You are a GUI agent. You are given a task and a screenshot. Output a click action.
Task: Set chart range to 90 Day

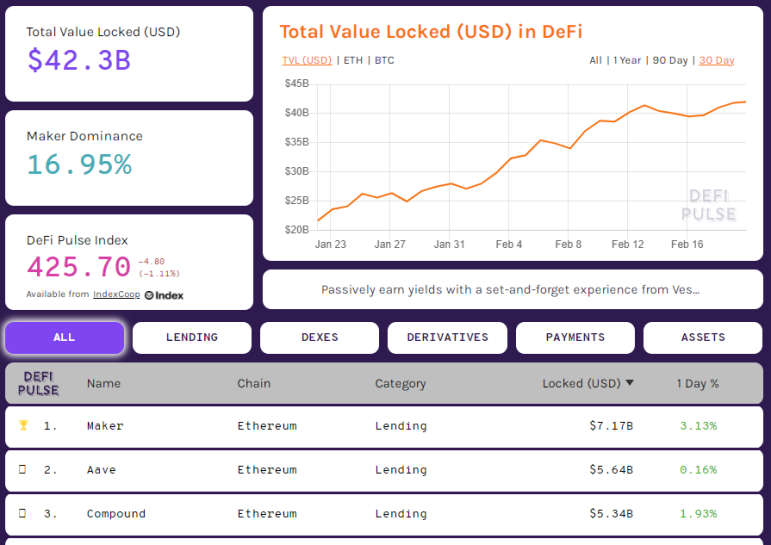(670, 61)
